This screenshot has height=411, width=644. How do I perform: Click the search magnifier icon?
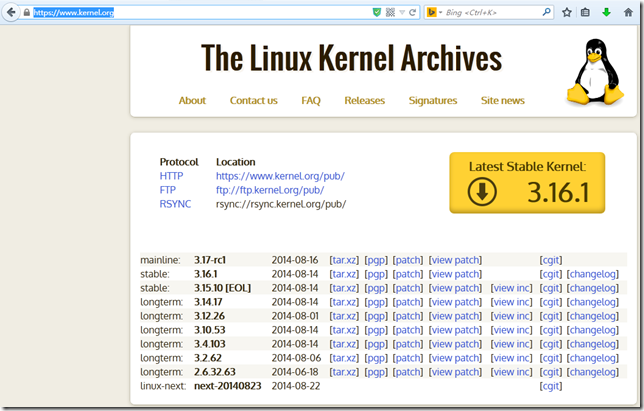(546, 12)
